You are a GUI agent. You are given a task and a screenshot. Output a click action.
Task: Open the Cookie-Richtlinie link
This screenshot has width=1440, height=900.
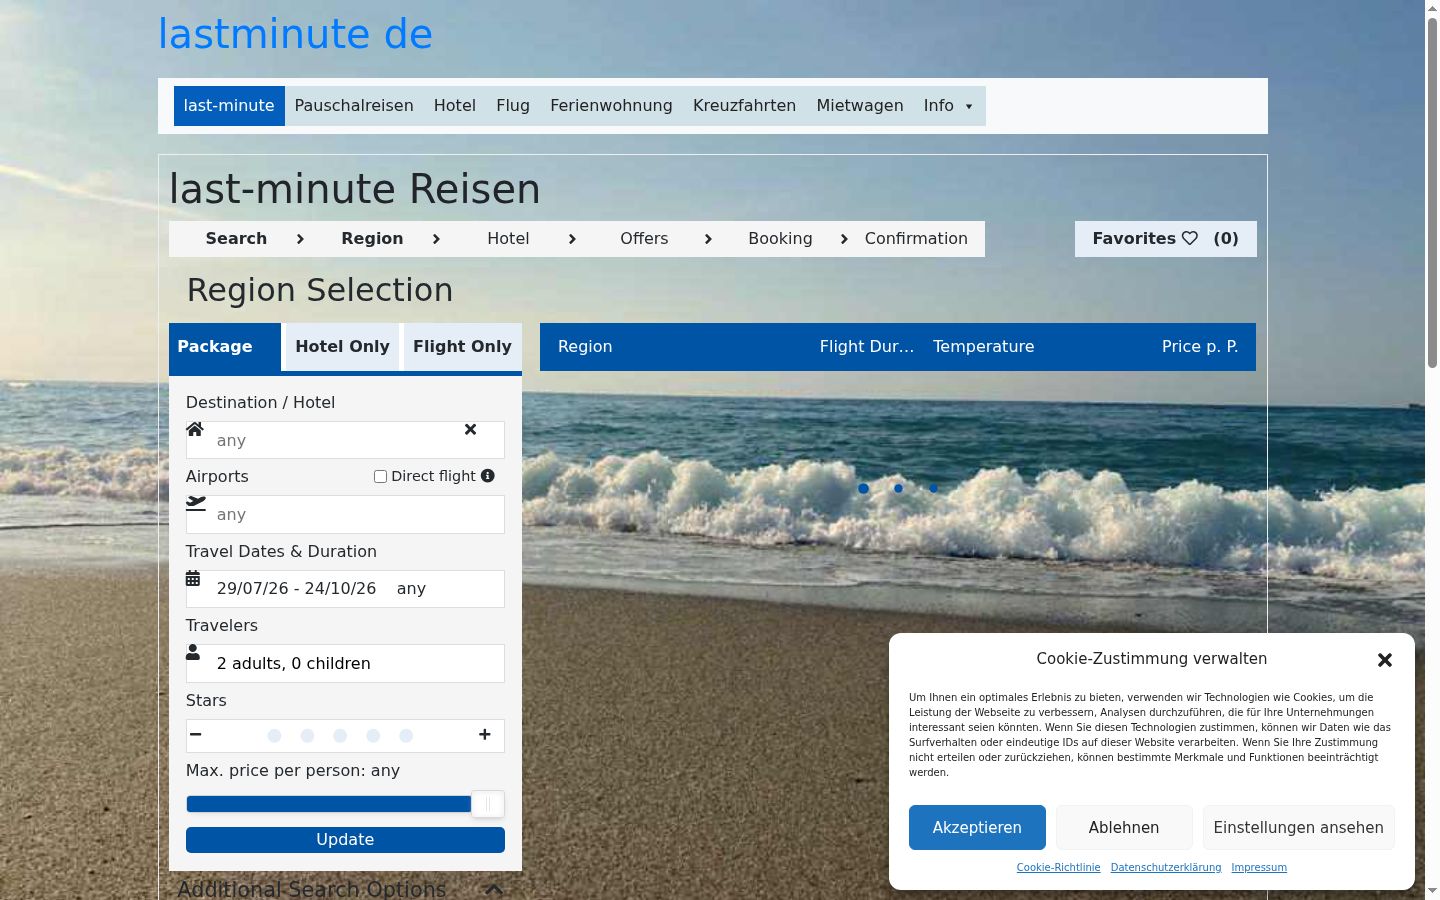pos(1058,868)
